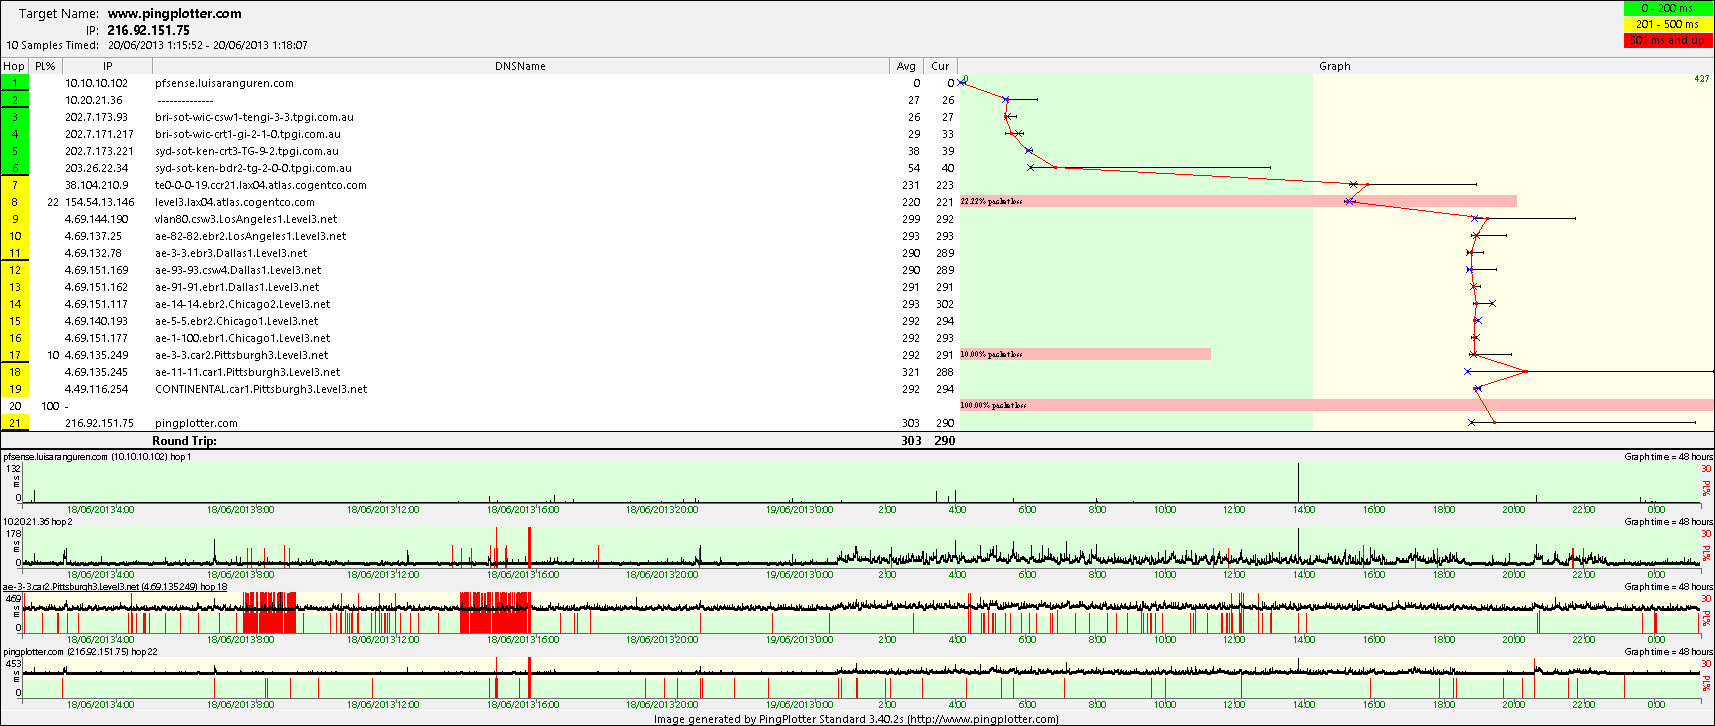Click the 100.00% packet loss bar on hop 20
Image resolution: width=1715 pixels, height=726 pixels.
1336,405
